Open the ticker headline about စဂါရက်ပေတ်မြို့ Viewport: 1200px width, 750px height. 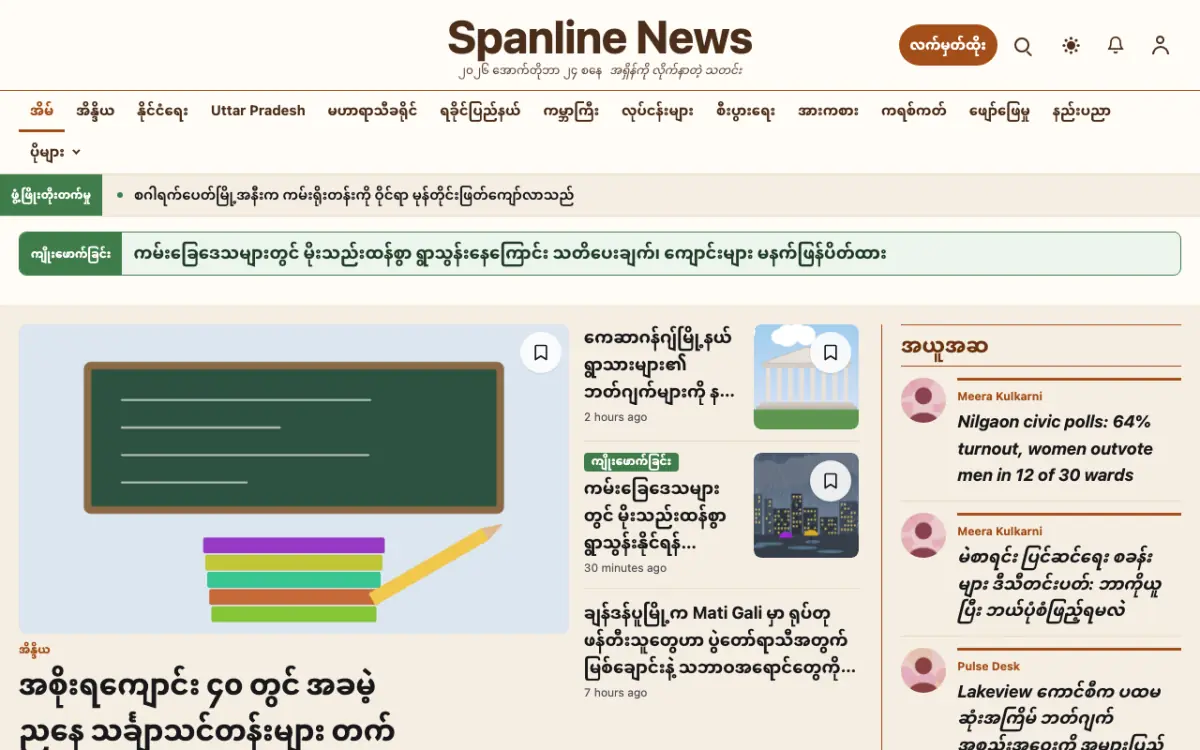[x=354, y=196]
